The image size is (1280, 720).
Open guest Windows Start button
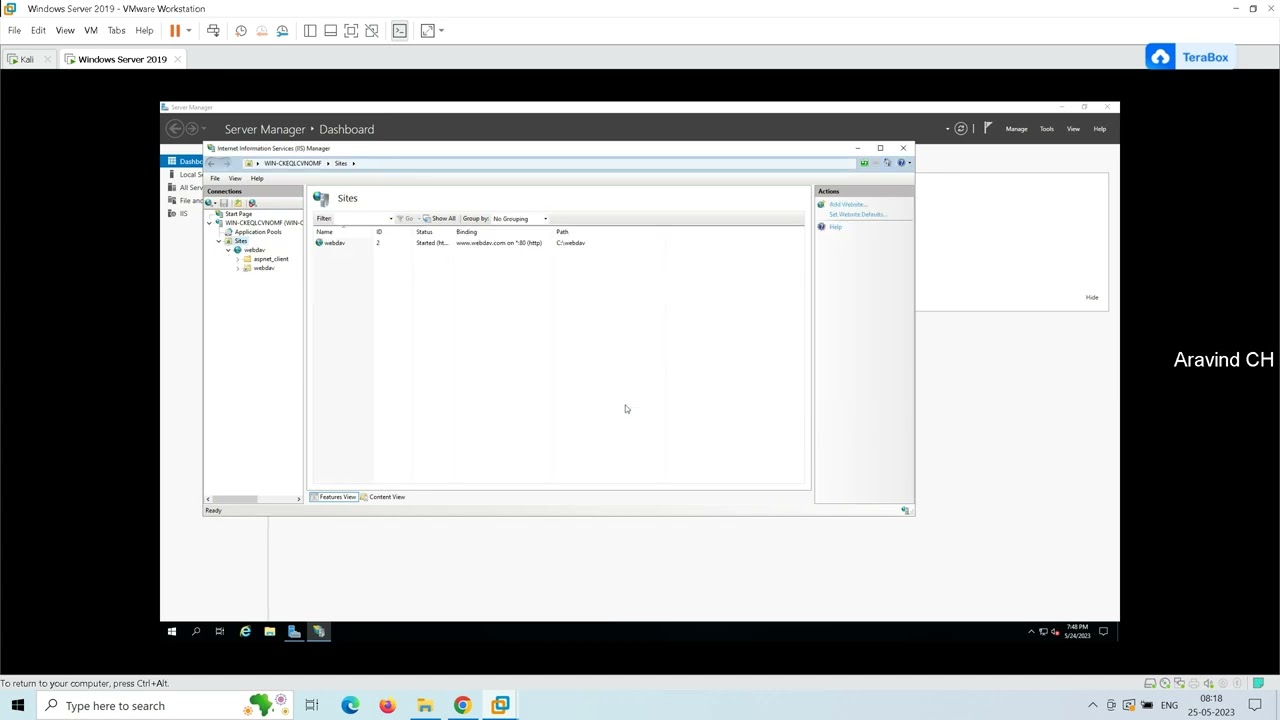(172, 632)
